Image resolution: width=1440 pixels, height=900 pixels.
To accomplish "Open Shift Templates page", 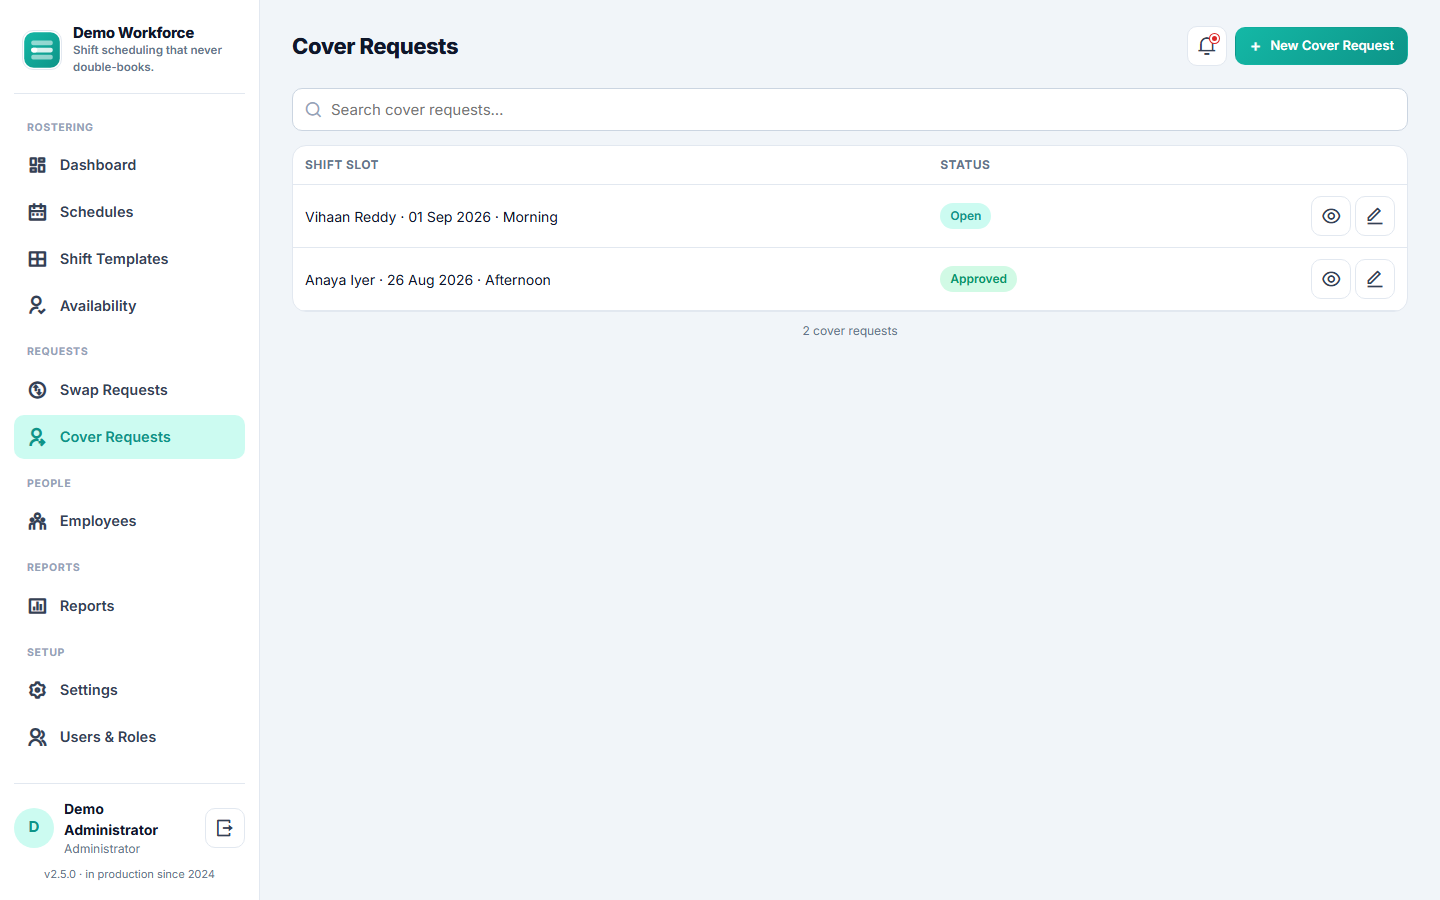I will tap(129, 259).
